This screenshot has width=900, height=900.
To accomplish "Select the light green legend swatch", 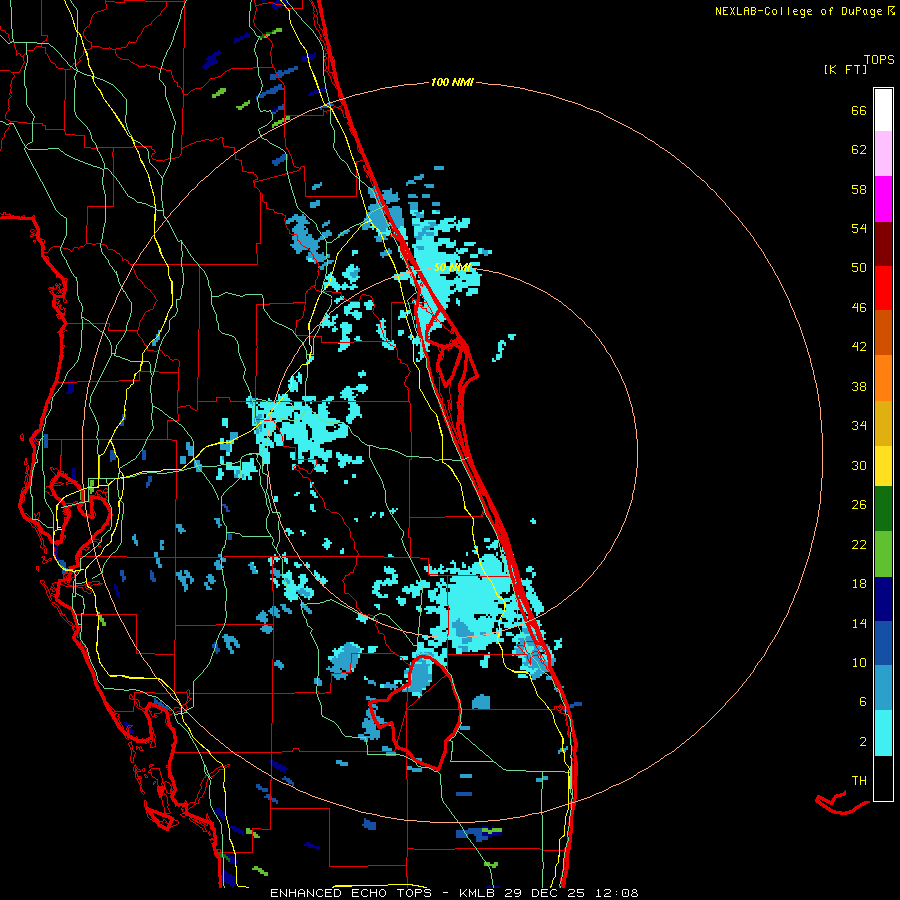I will click(883, 554).
